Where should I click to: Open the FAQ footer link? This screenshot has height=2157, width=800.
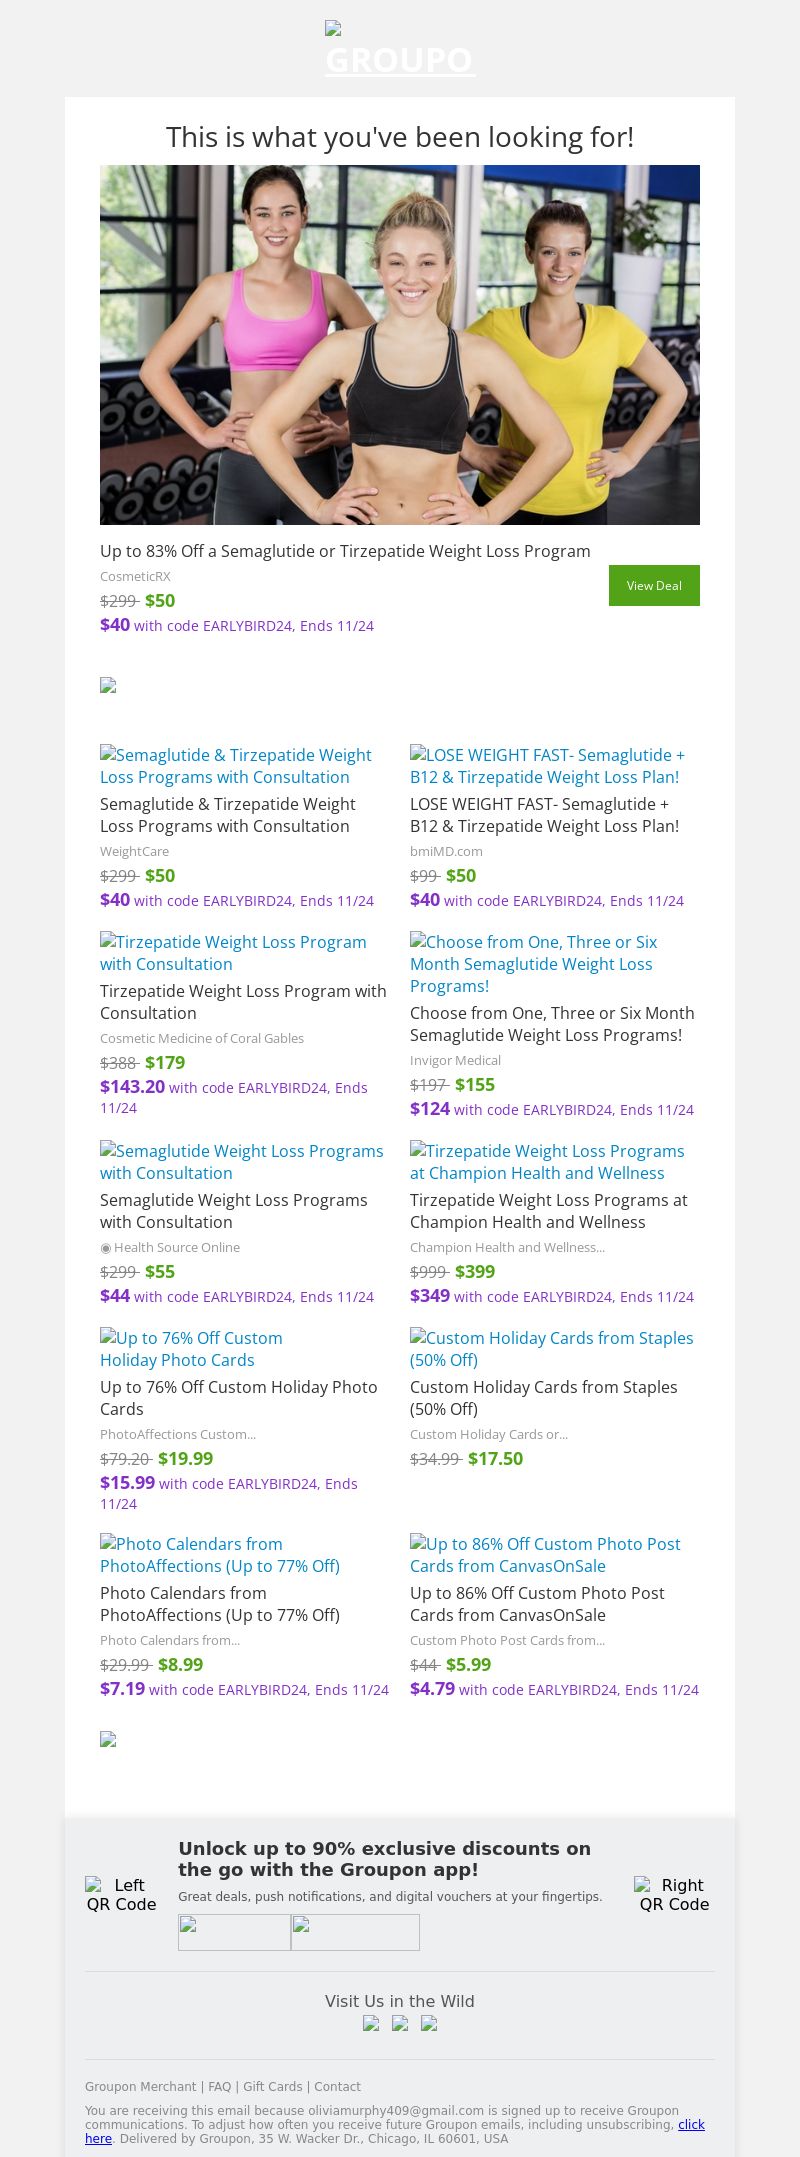tap(219, 2087)
